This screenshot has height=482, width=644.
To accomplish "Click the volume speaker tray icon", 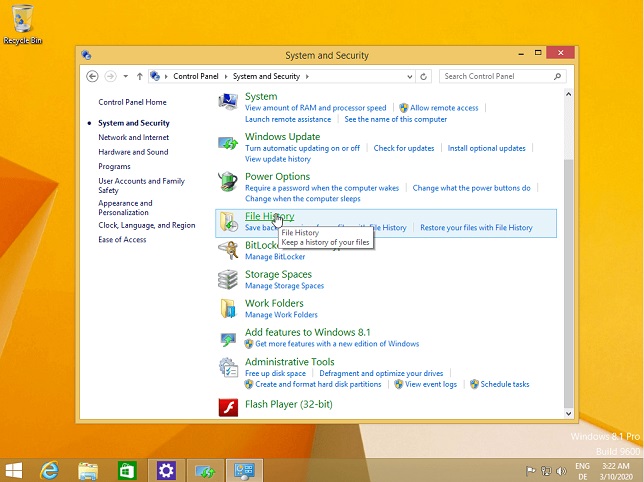I will 561,471.
